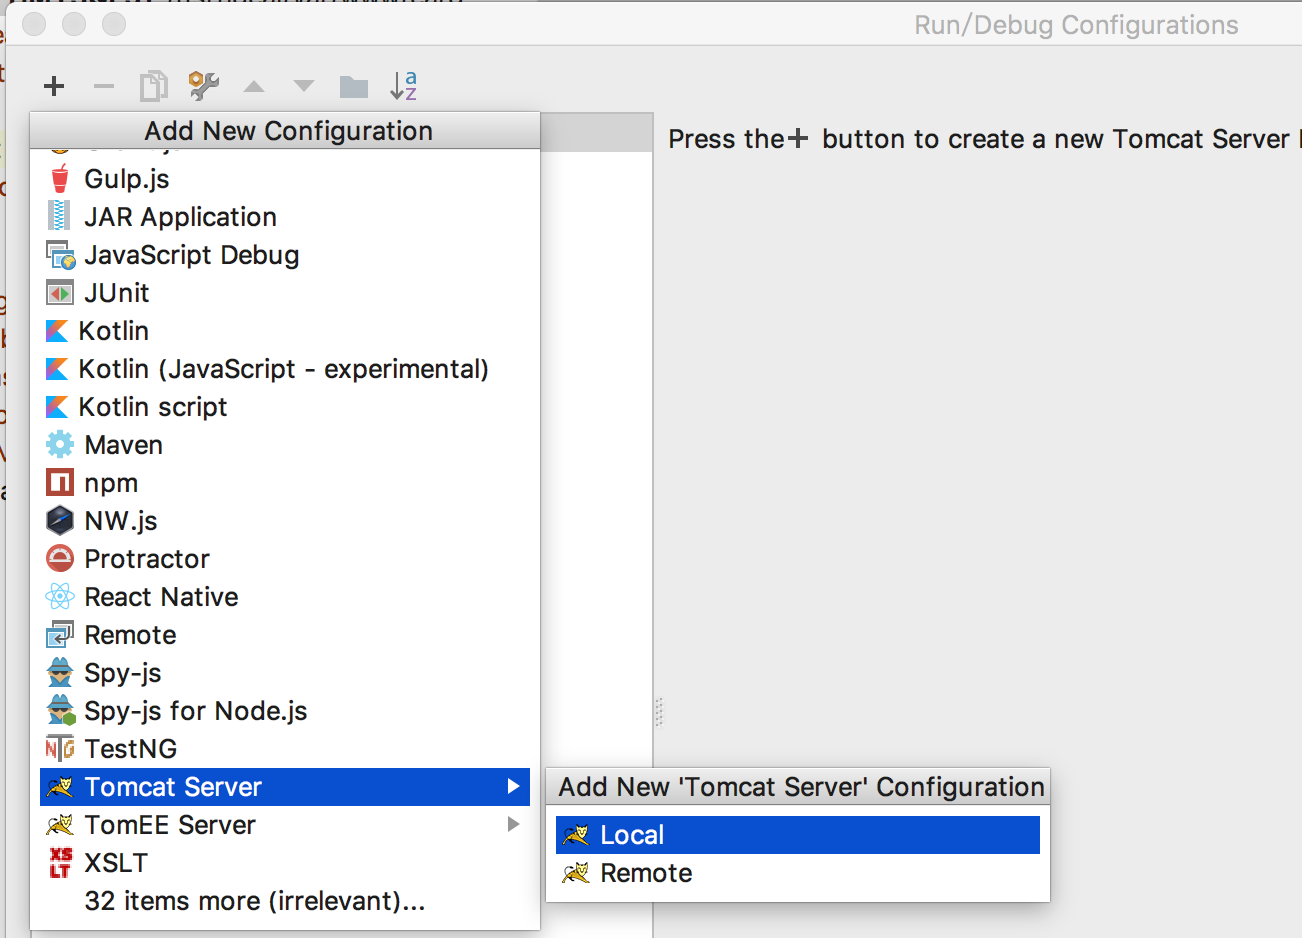Click the Protractor icon
This screenshot has height=938, width=1302.
point(60,559)
